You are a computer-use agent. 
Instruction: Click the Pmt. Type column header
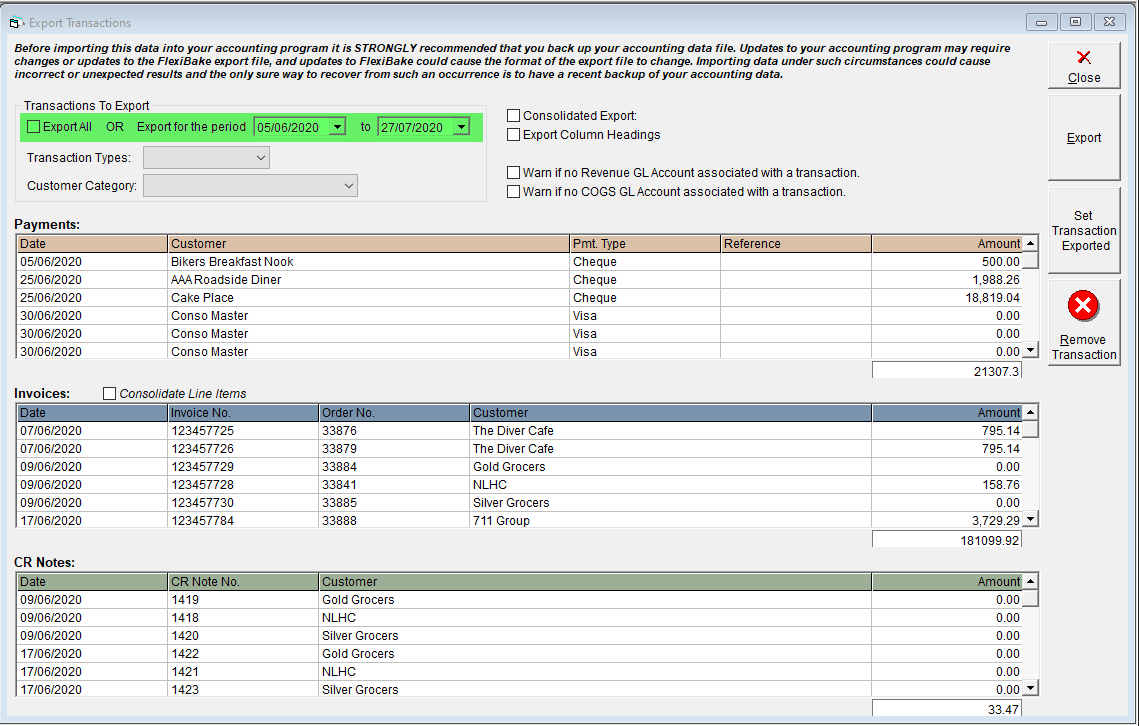646,244
